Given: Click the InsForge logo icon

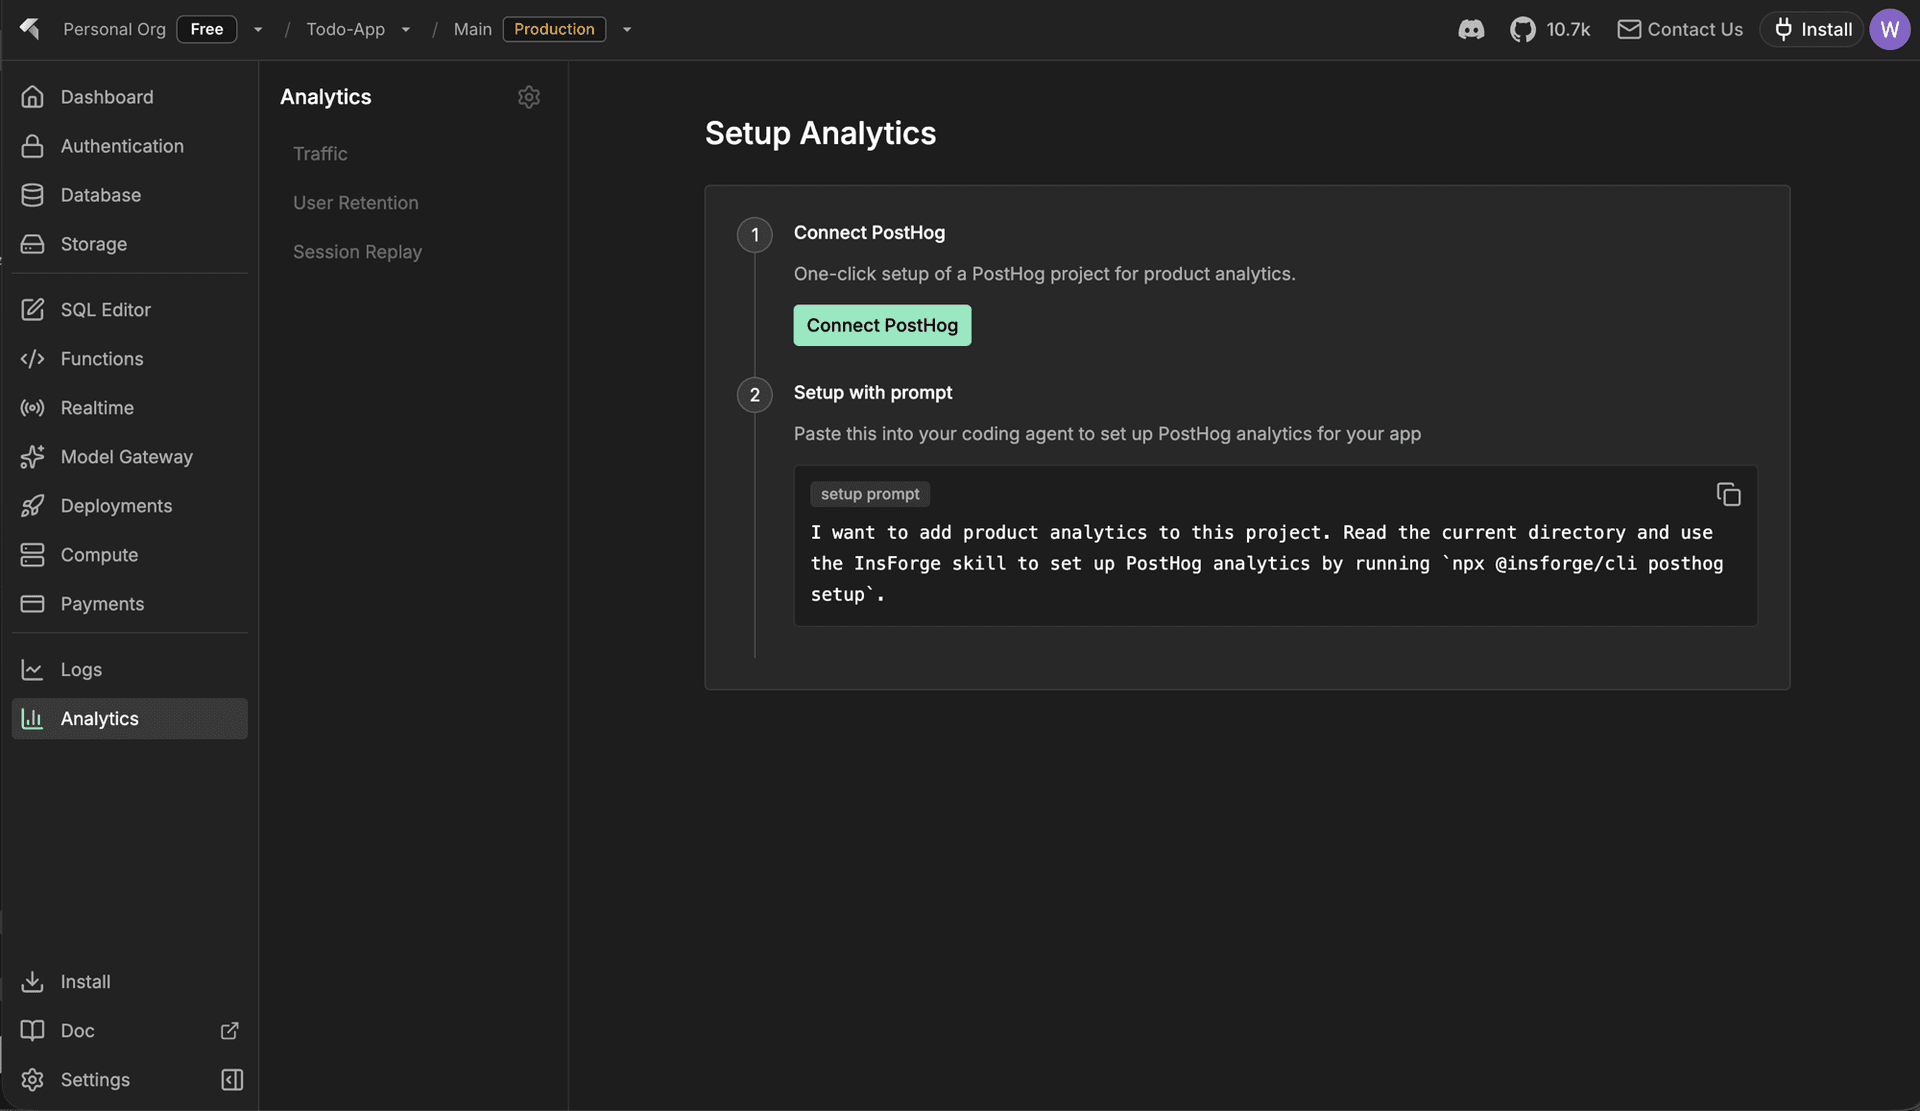Looking at the screenshot, I should (30, 29).
